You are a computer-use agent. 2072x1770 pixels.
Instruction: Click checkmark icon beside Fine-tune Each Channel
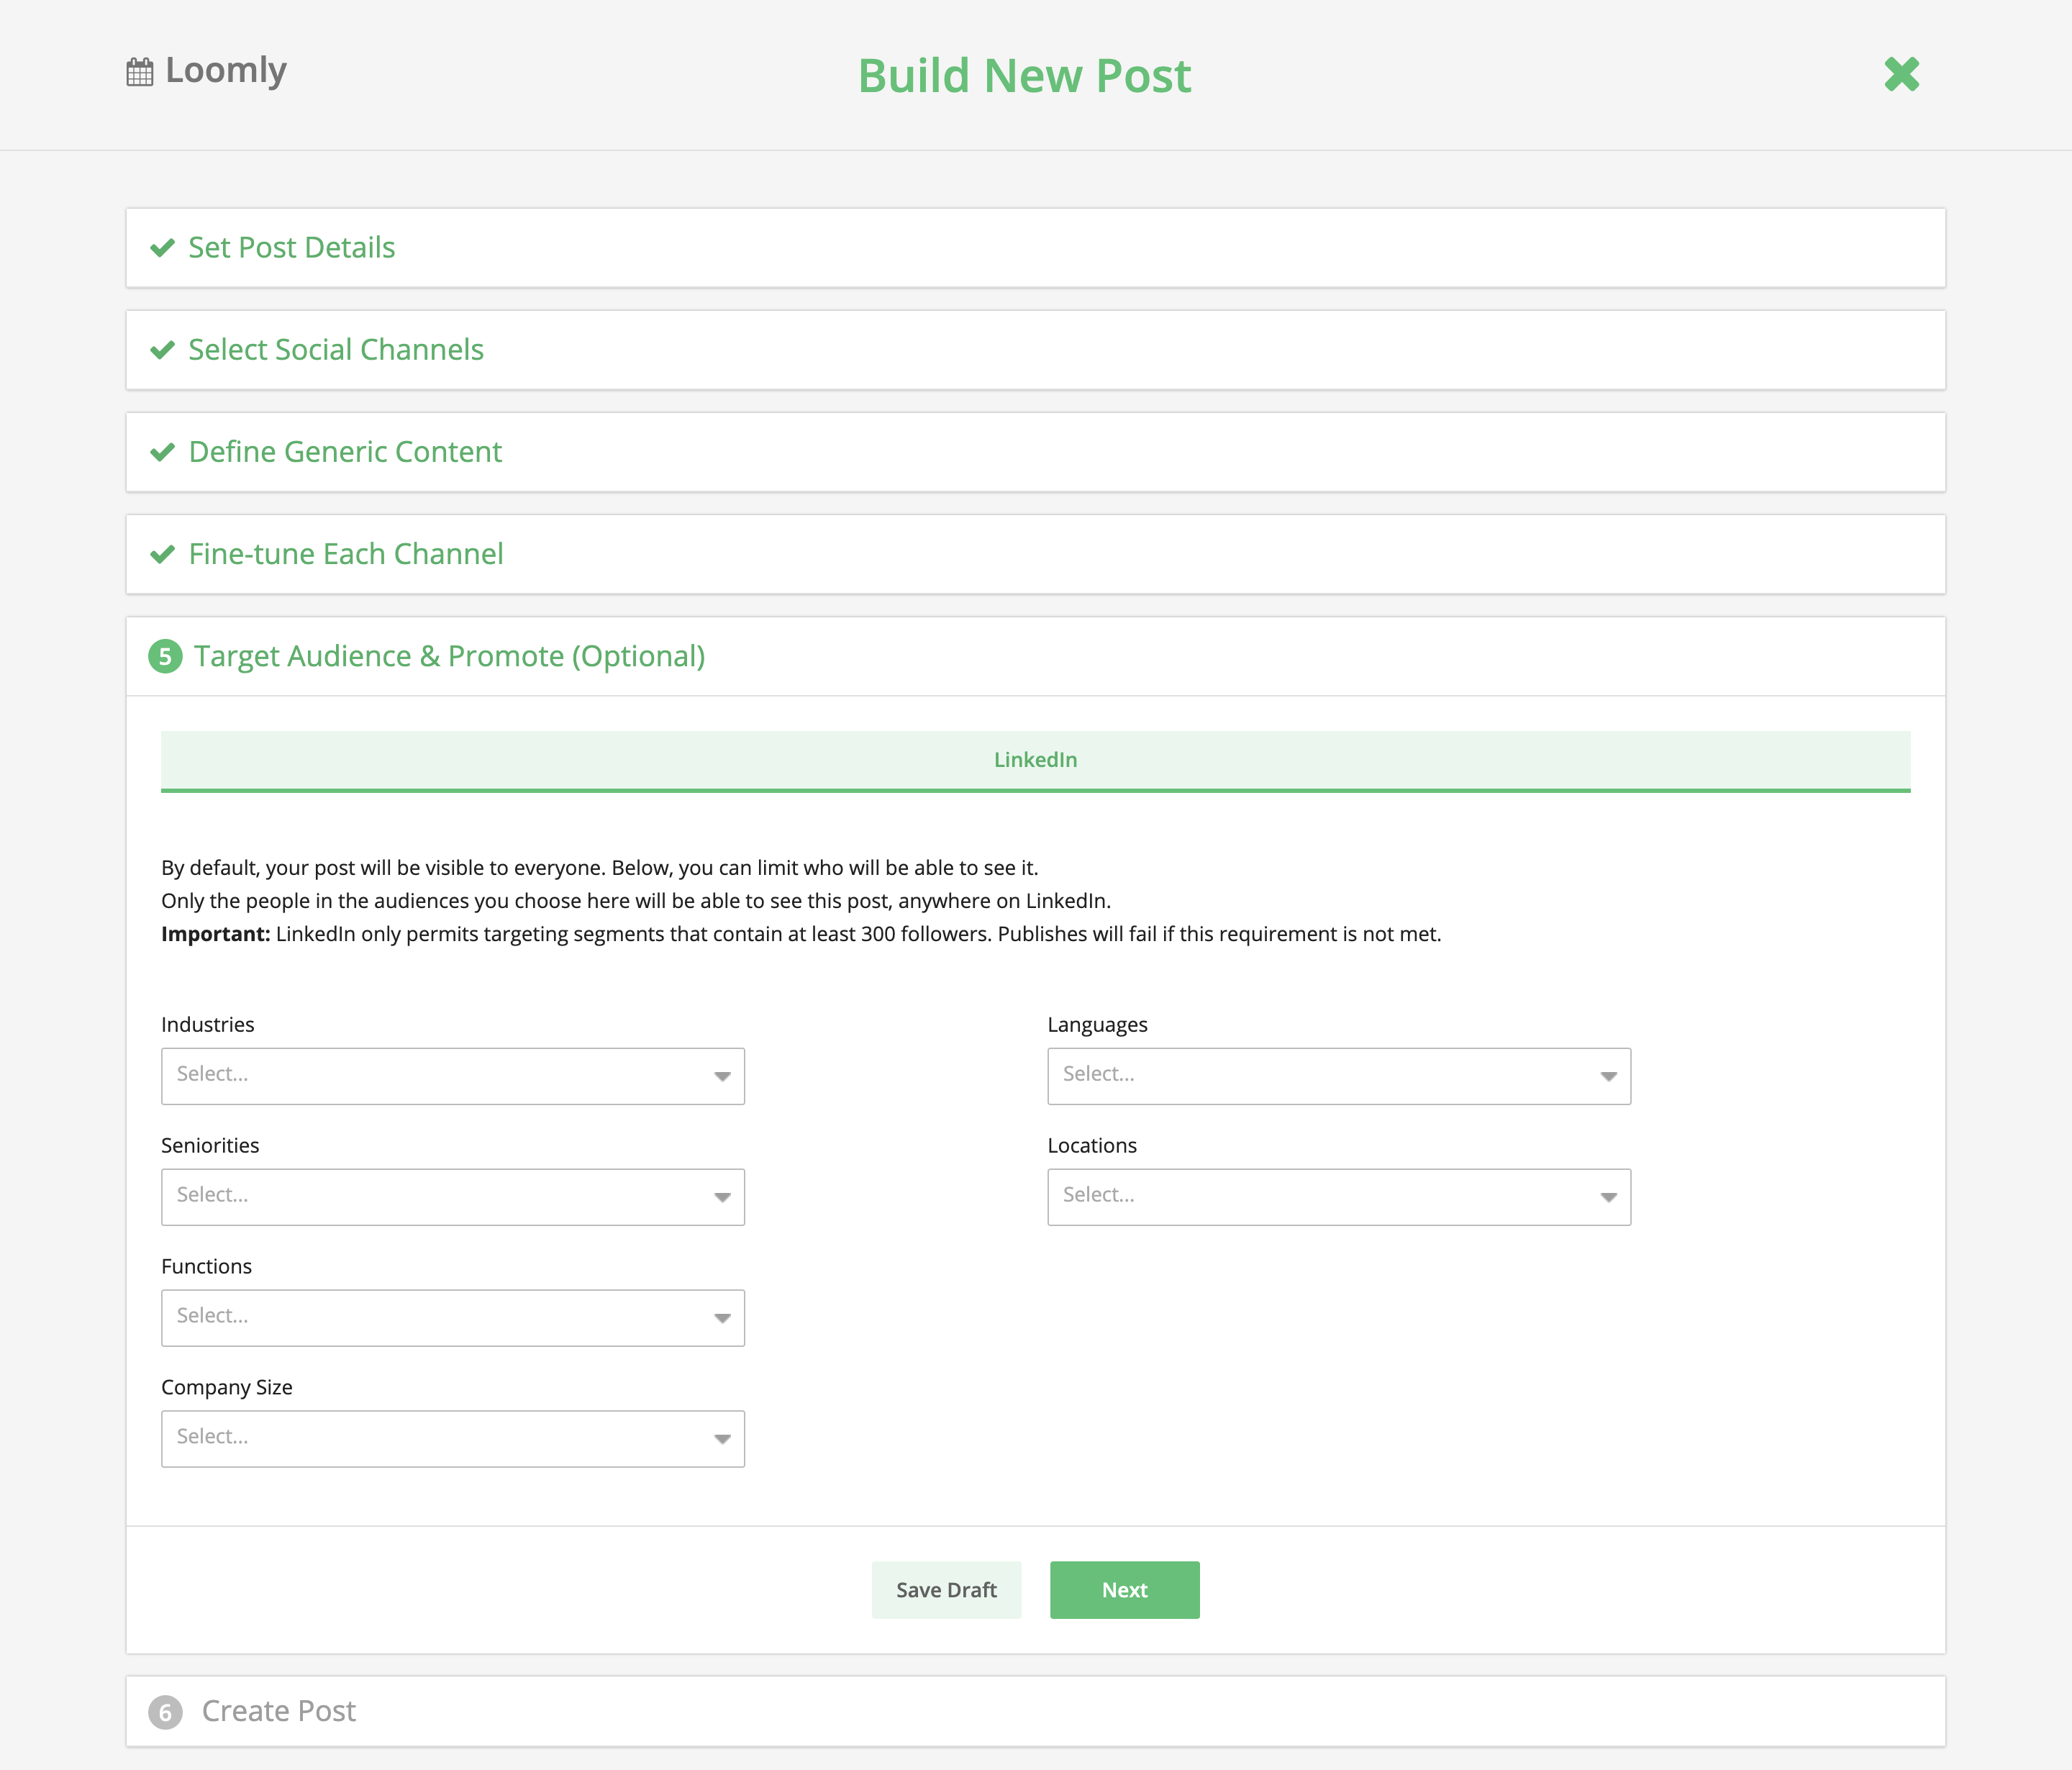pos(162,554)
